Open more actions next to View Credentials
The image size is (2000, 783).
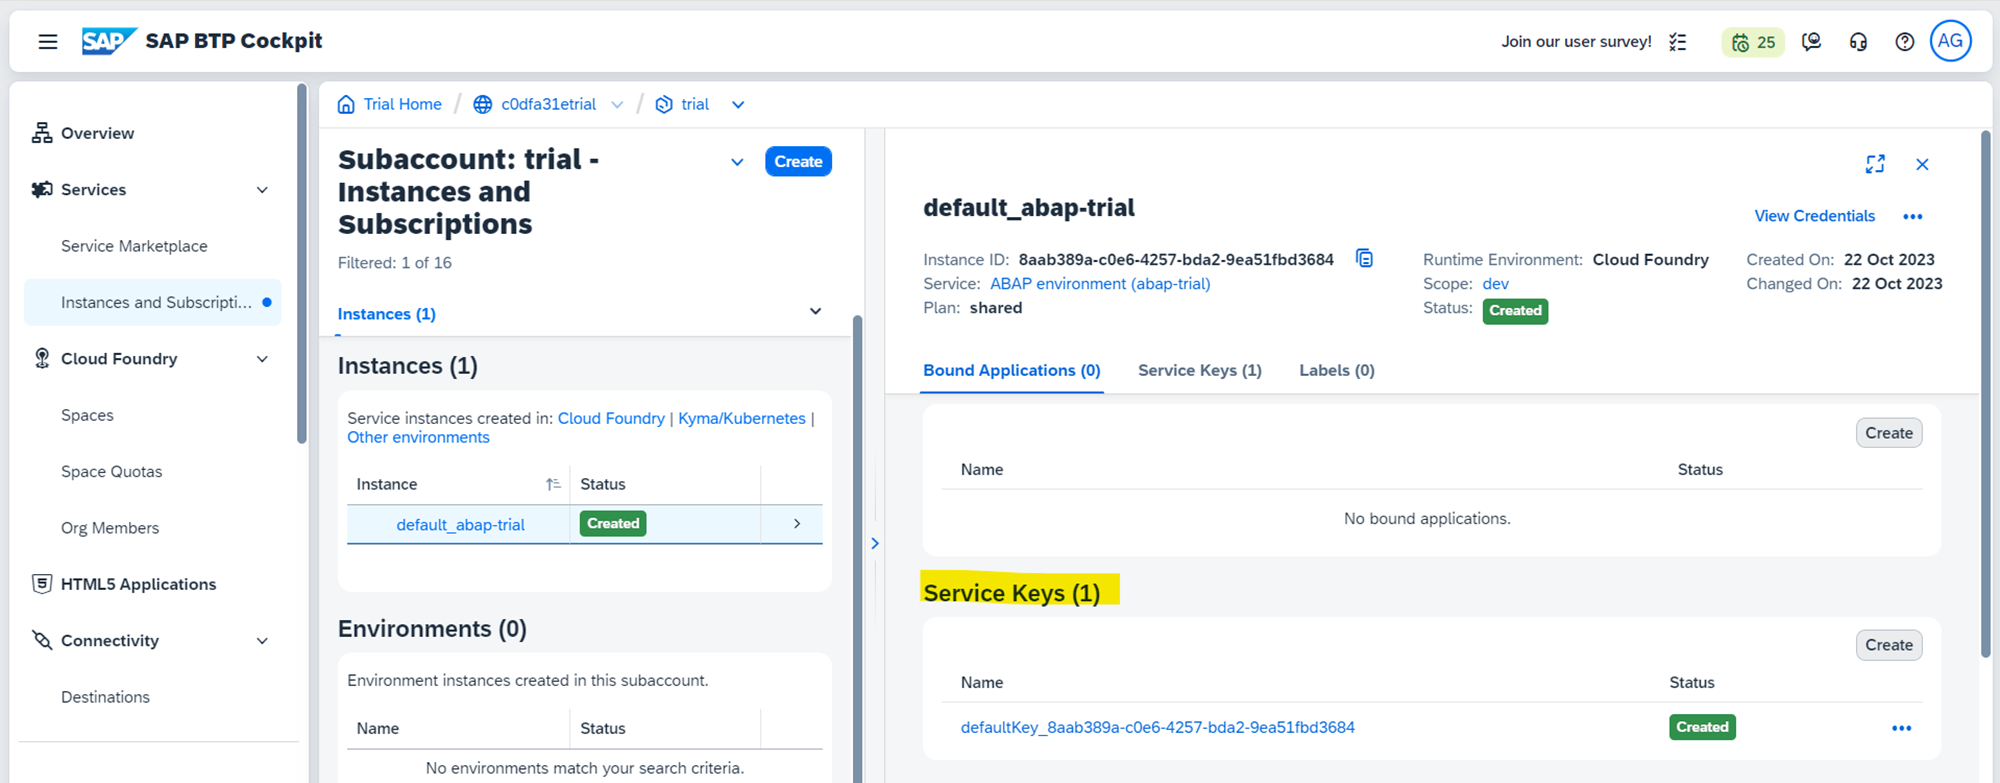[1912, 217]
